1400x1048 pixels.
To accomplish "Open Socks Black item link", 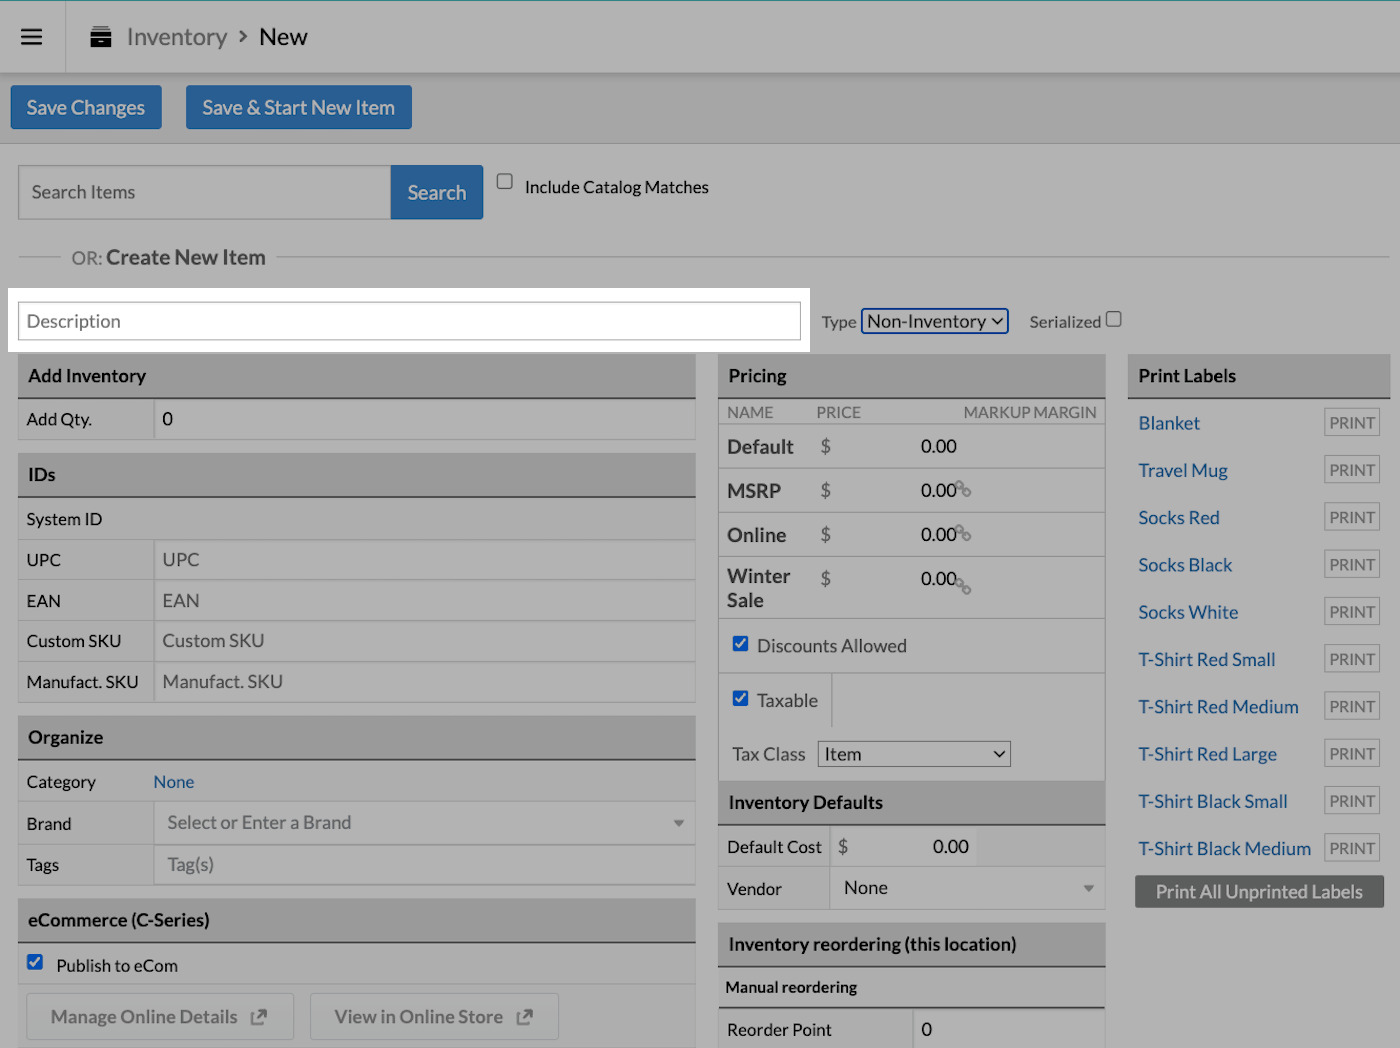I will pyautogui.click(x=1185, y=565).
